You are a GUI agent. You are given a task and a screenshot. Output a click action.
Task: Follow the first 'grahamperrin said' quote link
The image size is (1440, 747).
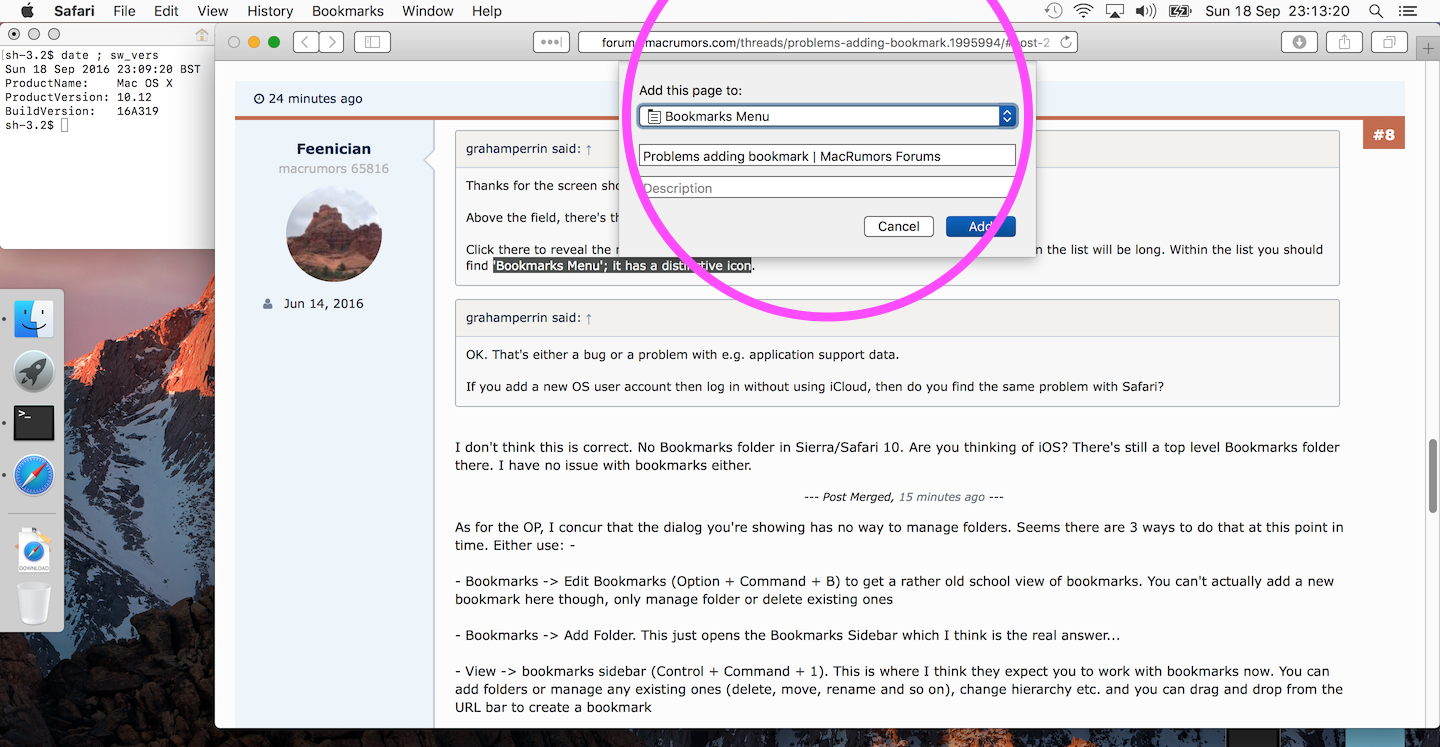pyautogui.click(x=529, y=148)
